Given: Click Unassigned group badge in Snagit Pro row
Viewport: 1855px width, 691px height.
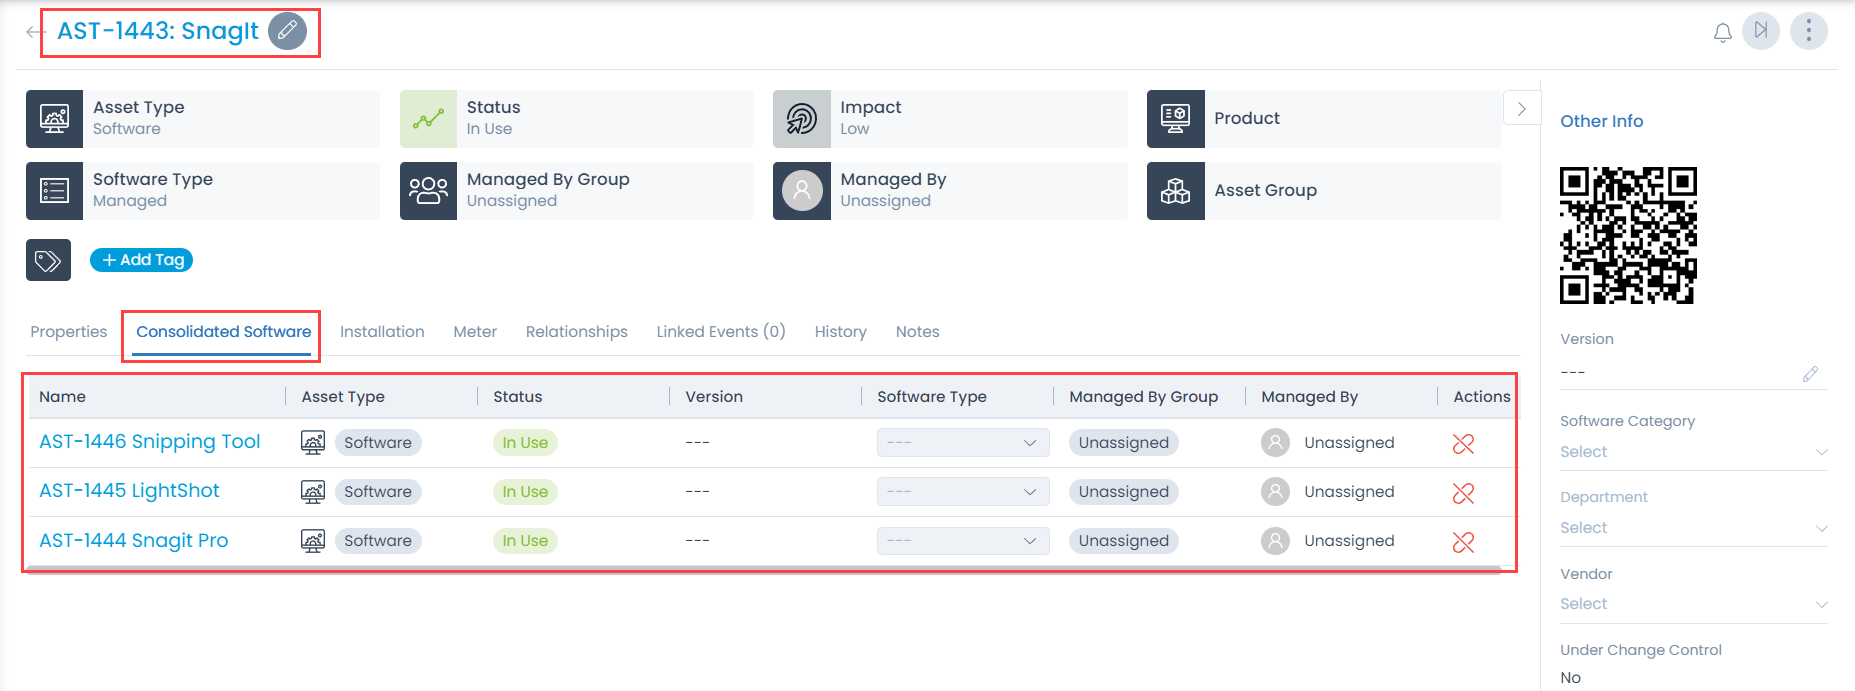Looking at the screenshot, I should [x=1124, y=541].
